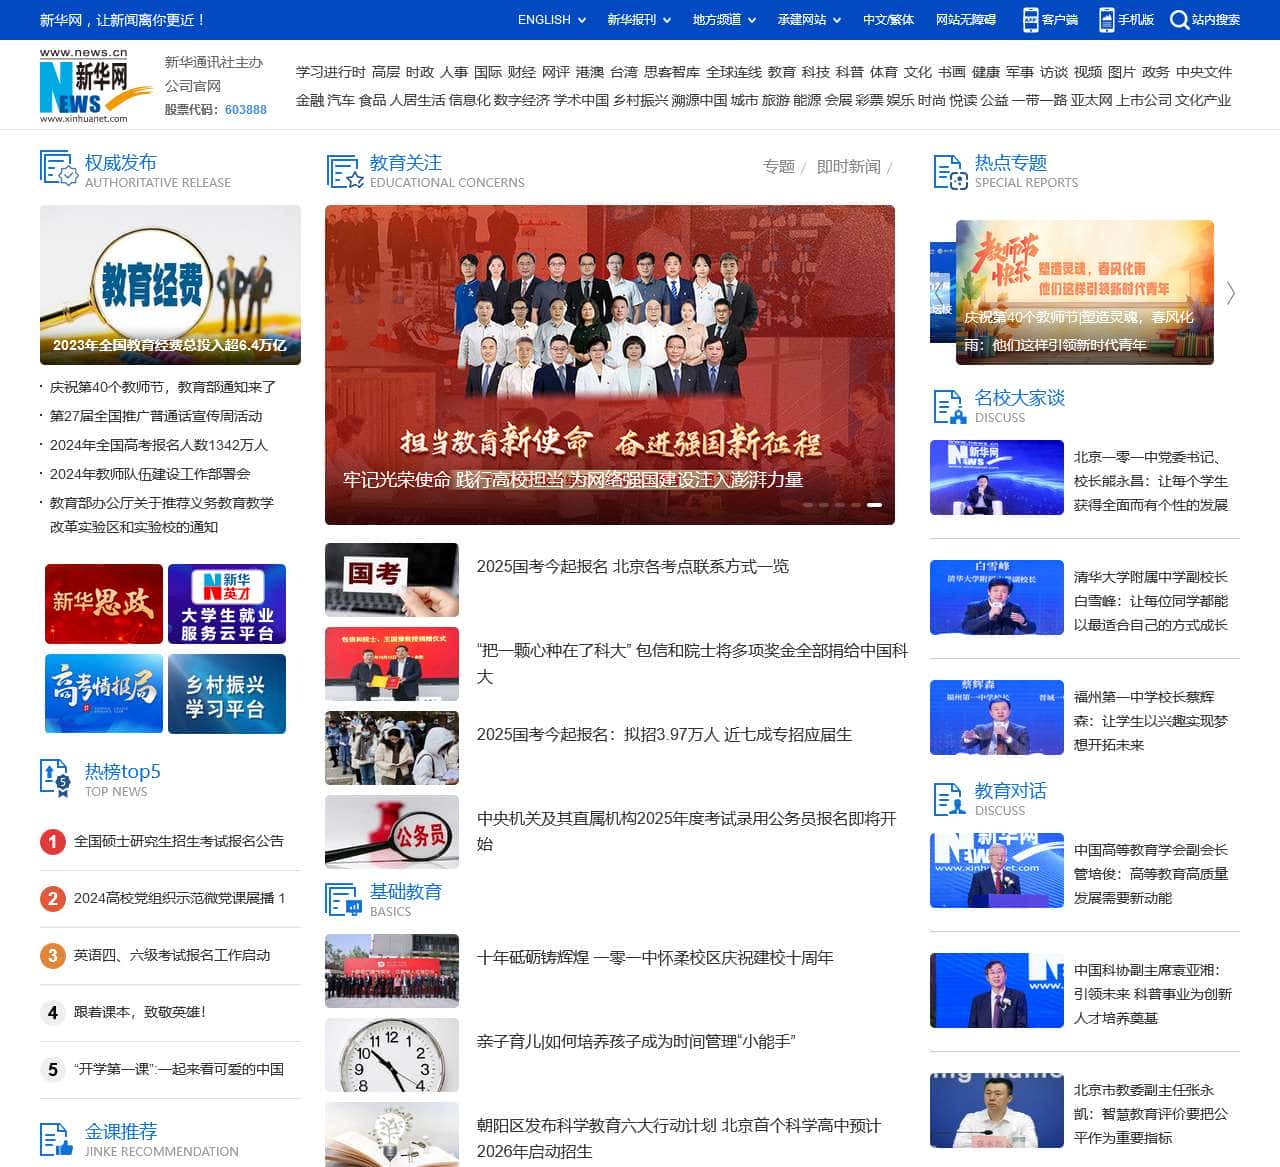Click the 热点专题 section icon

(x=948, y=171)
